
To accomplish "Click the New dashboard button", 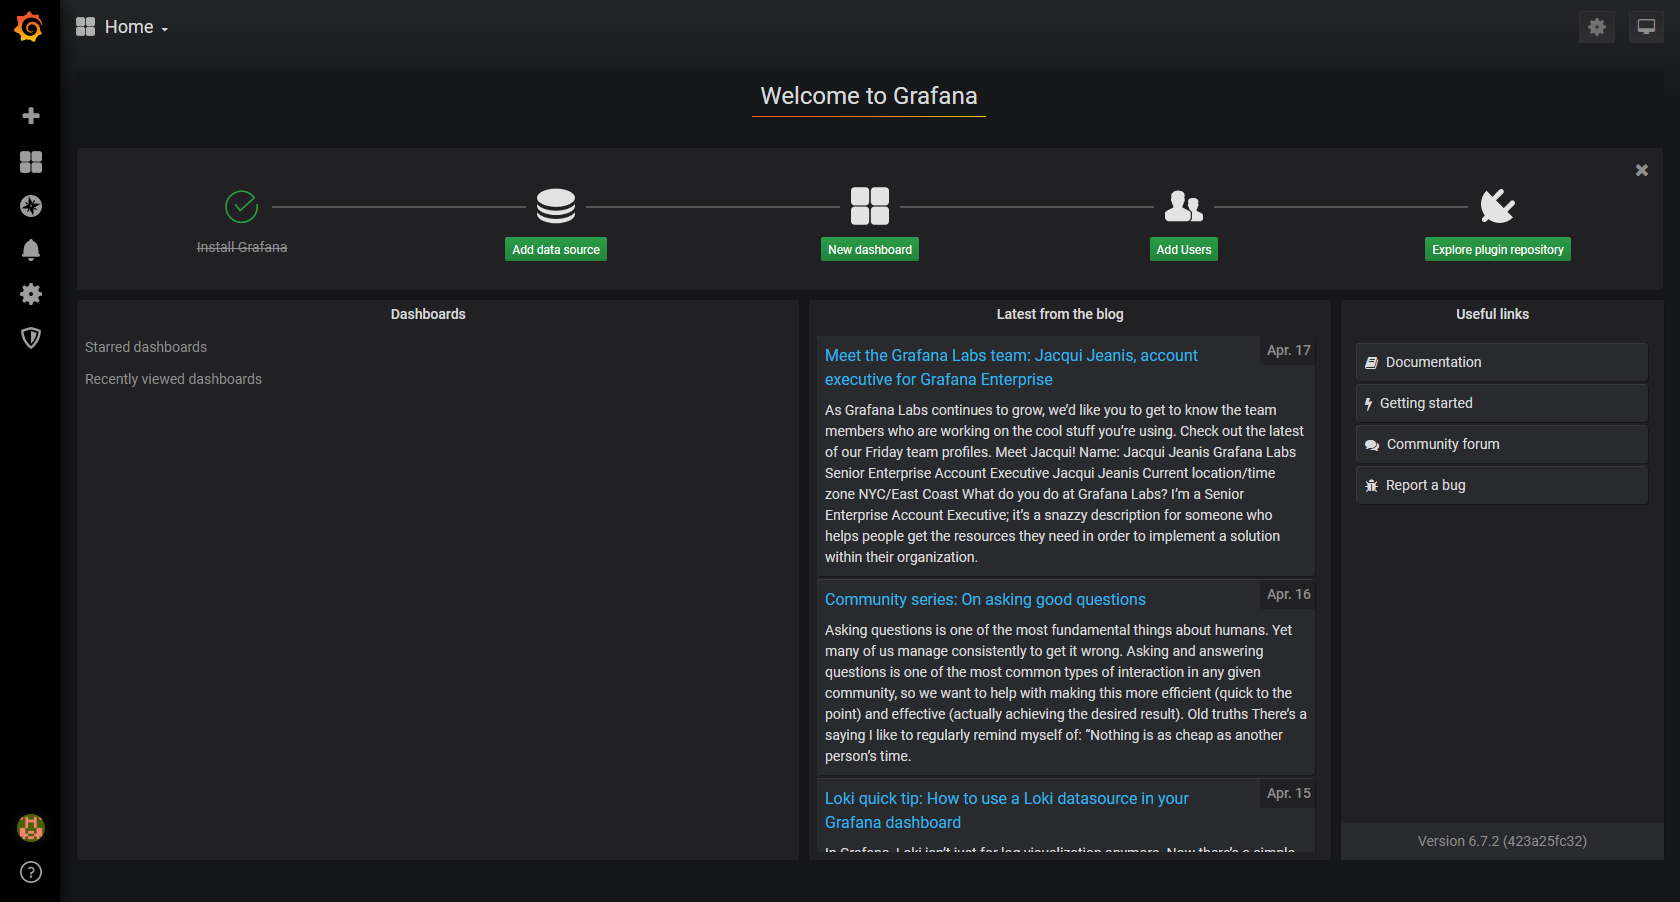I will (870, 250).
